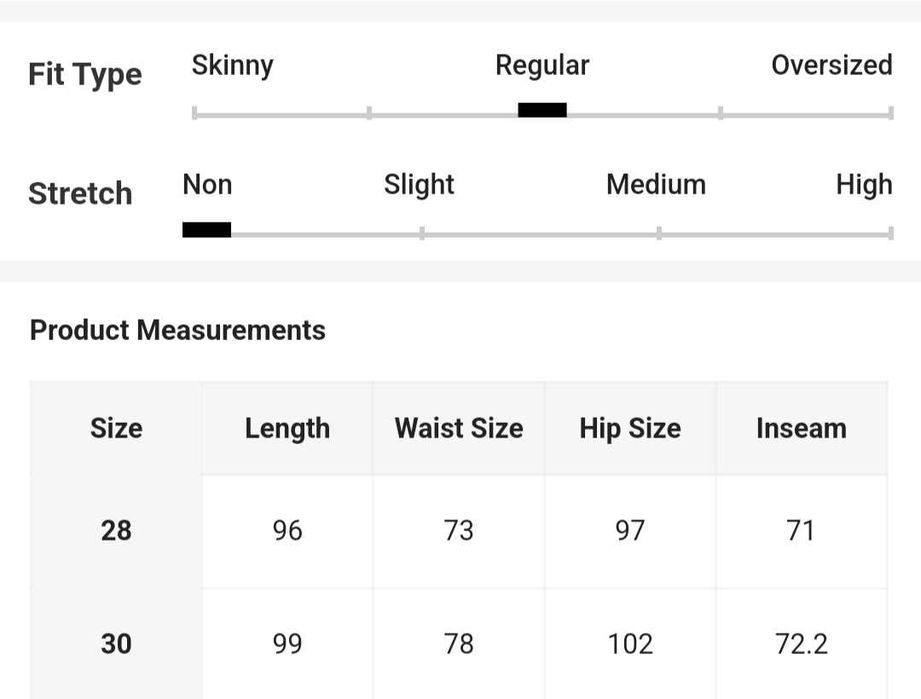Click the Size column header
Screen dimensions: 921x699
pos(116,429)
